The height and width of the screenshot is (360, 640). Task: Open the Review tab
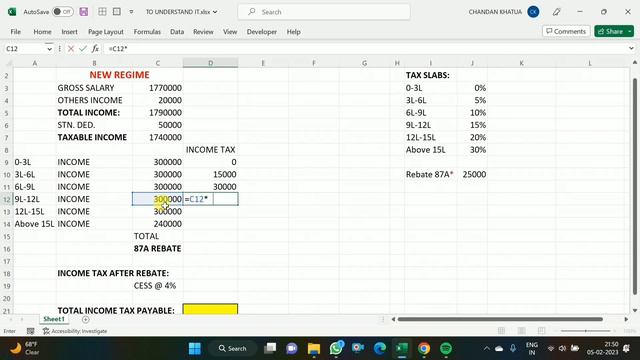click(x=203, y=31)
